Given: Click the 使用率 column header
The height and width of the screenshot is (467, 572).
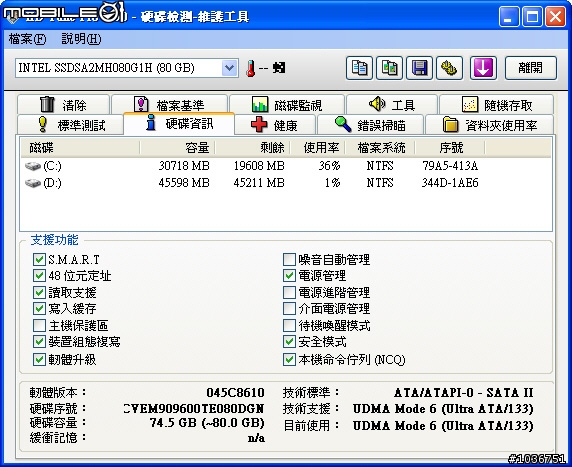Looking at the screenshot, I should [317, 148].
